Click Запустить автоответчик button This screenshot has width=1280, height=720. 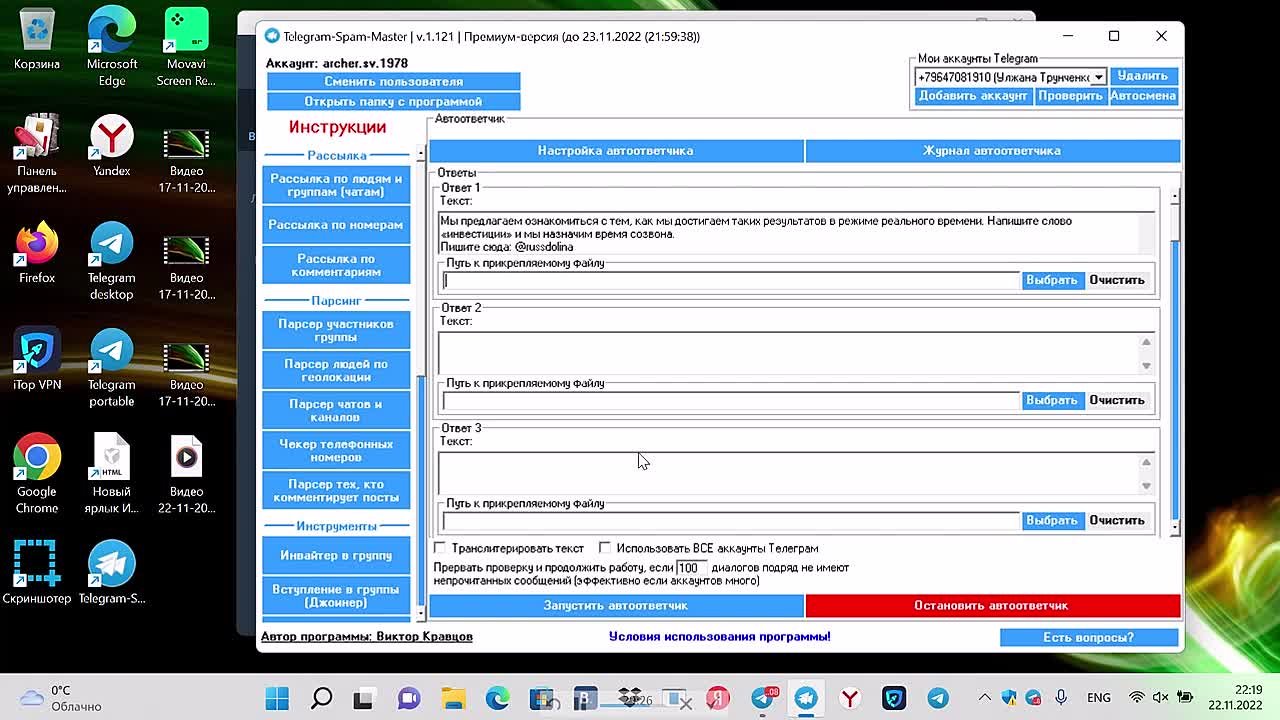pos(616,606)
